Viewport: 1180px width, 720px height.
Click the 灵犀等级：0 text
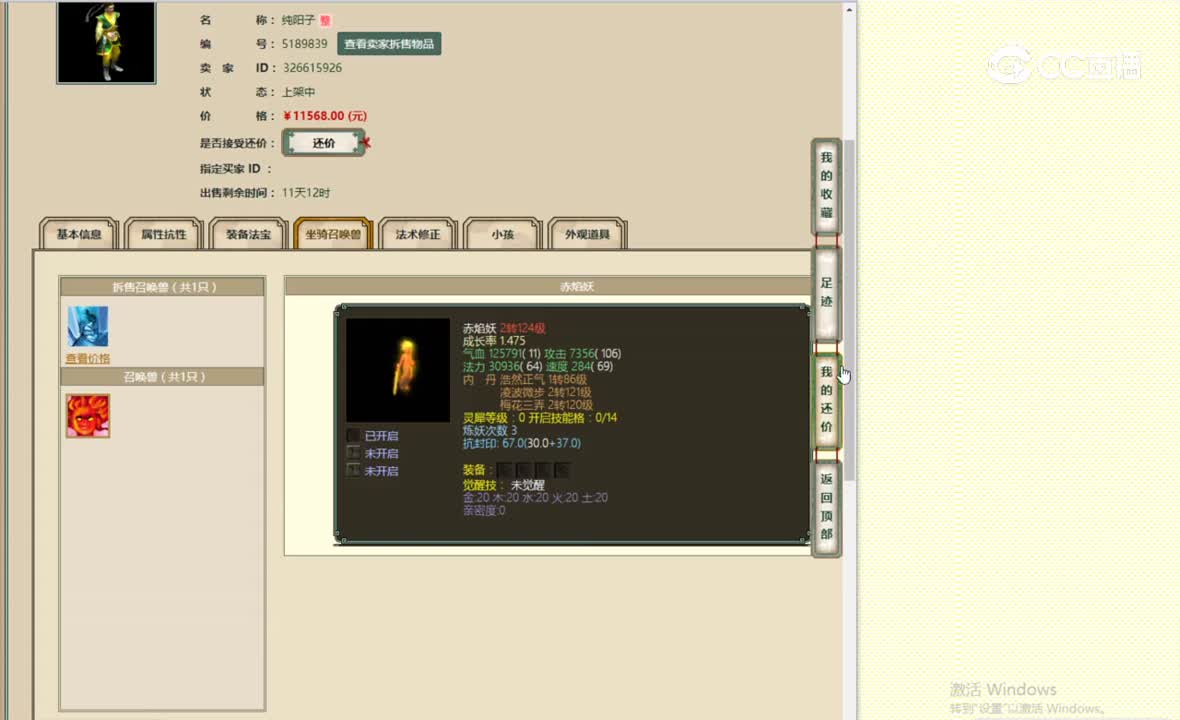pyautogui.click(x=494, y=418)
